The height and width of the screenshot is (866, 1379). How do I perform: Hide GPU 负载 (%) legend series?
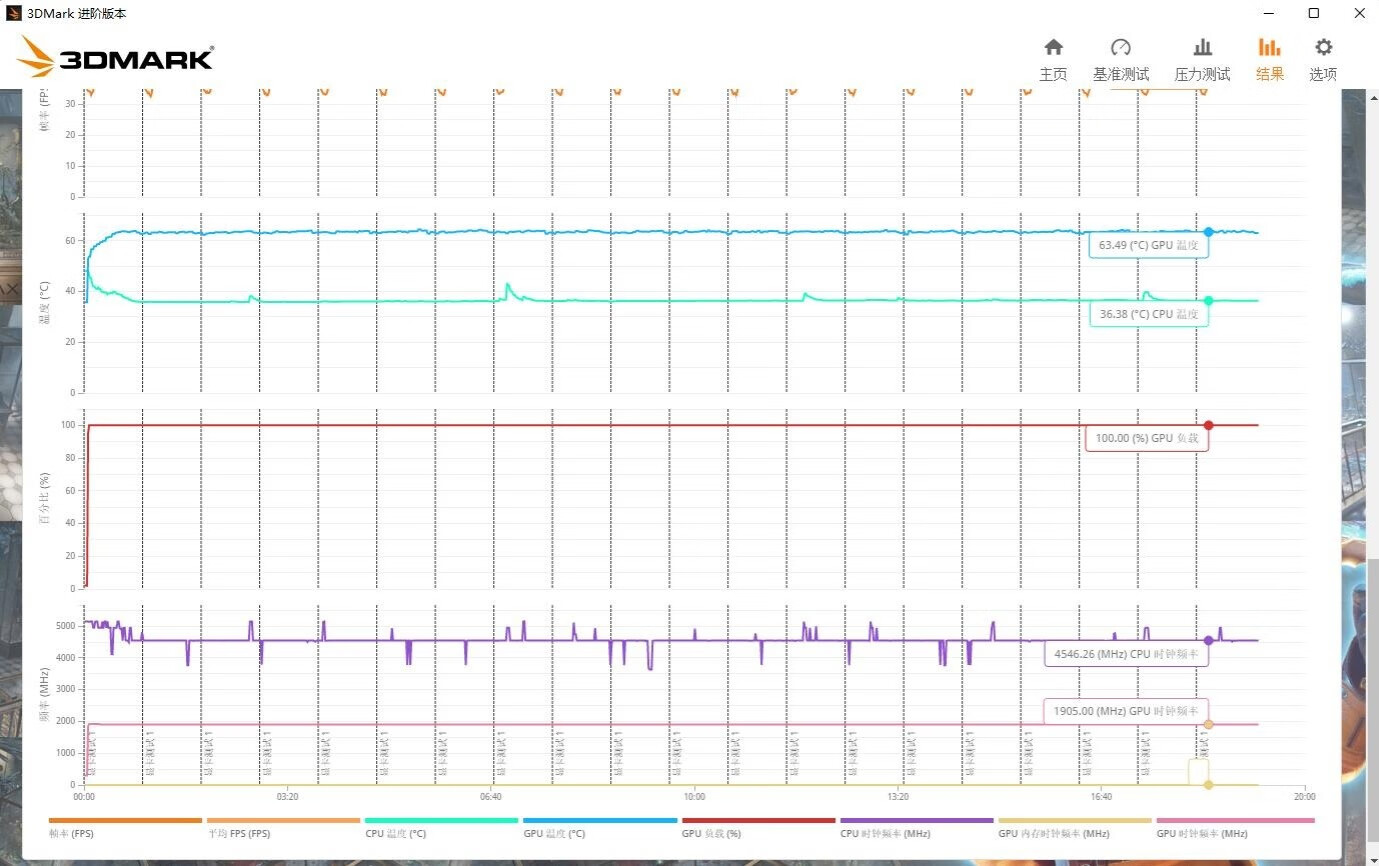(x=711, y=833)
